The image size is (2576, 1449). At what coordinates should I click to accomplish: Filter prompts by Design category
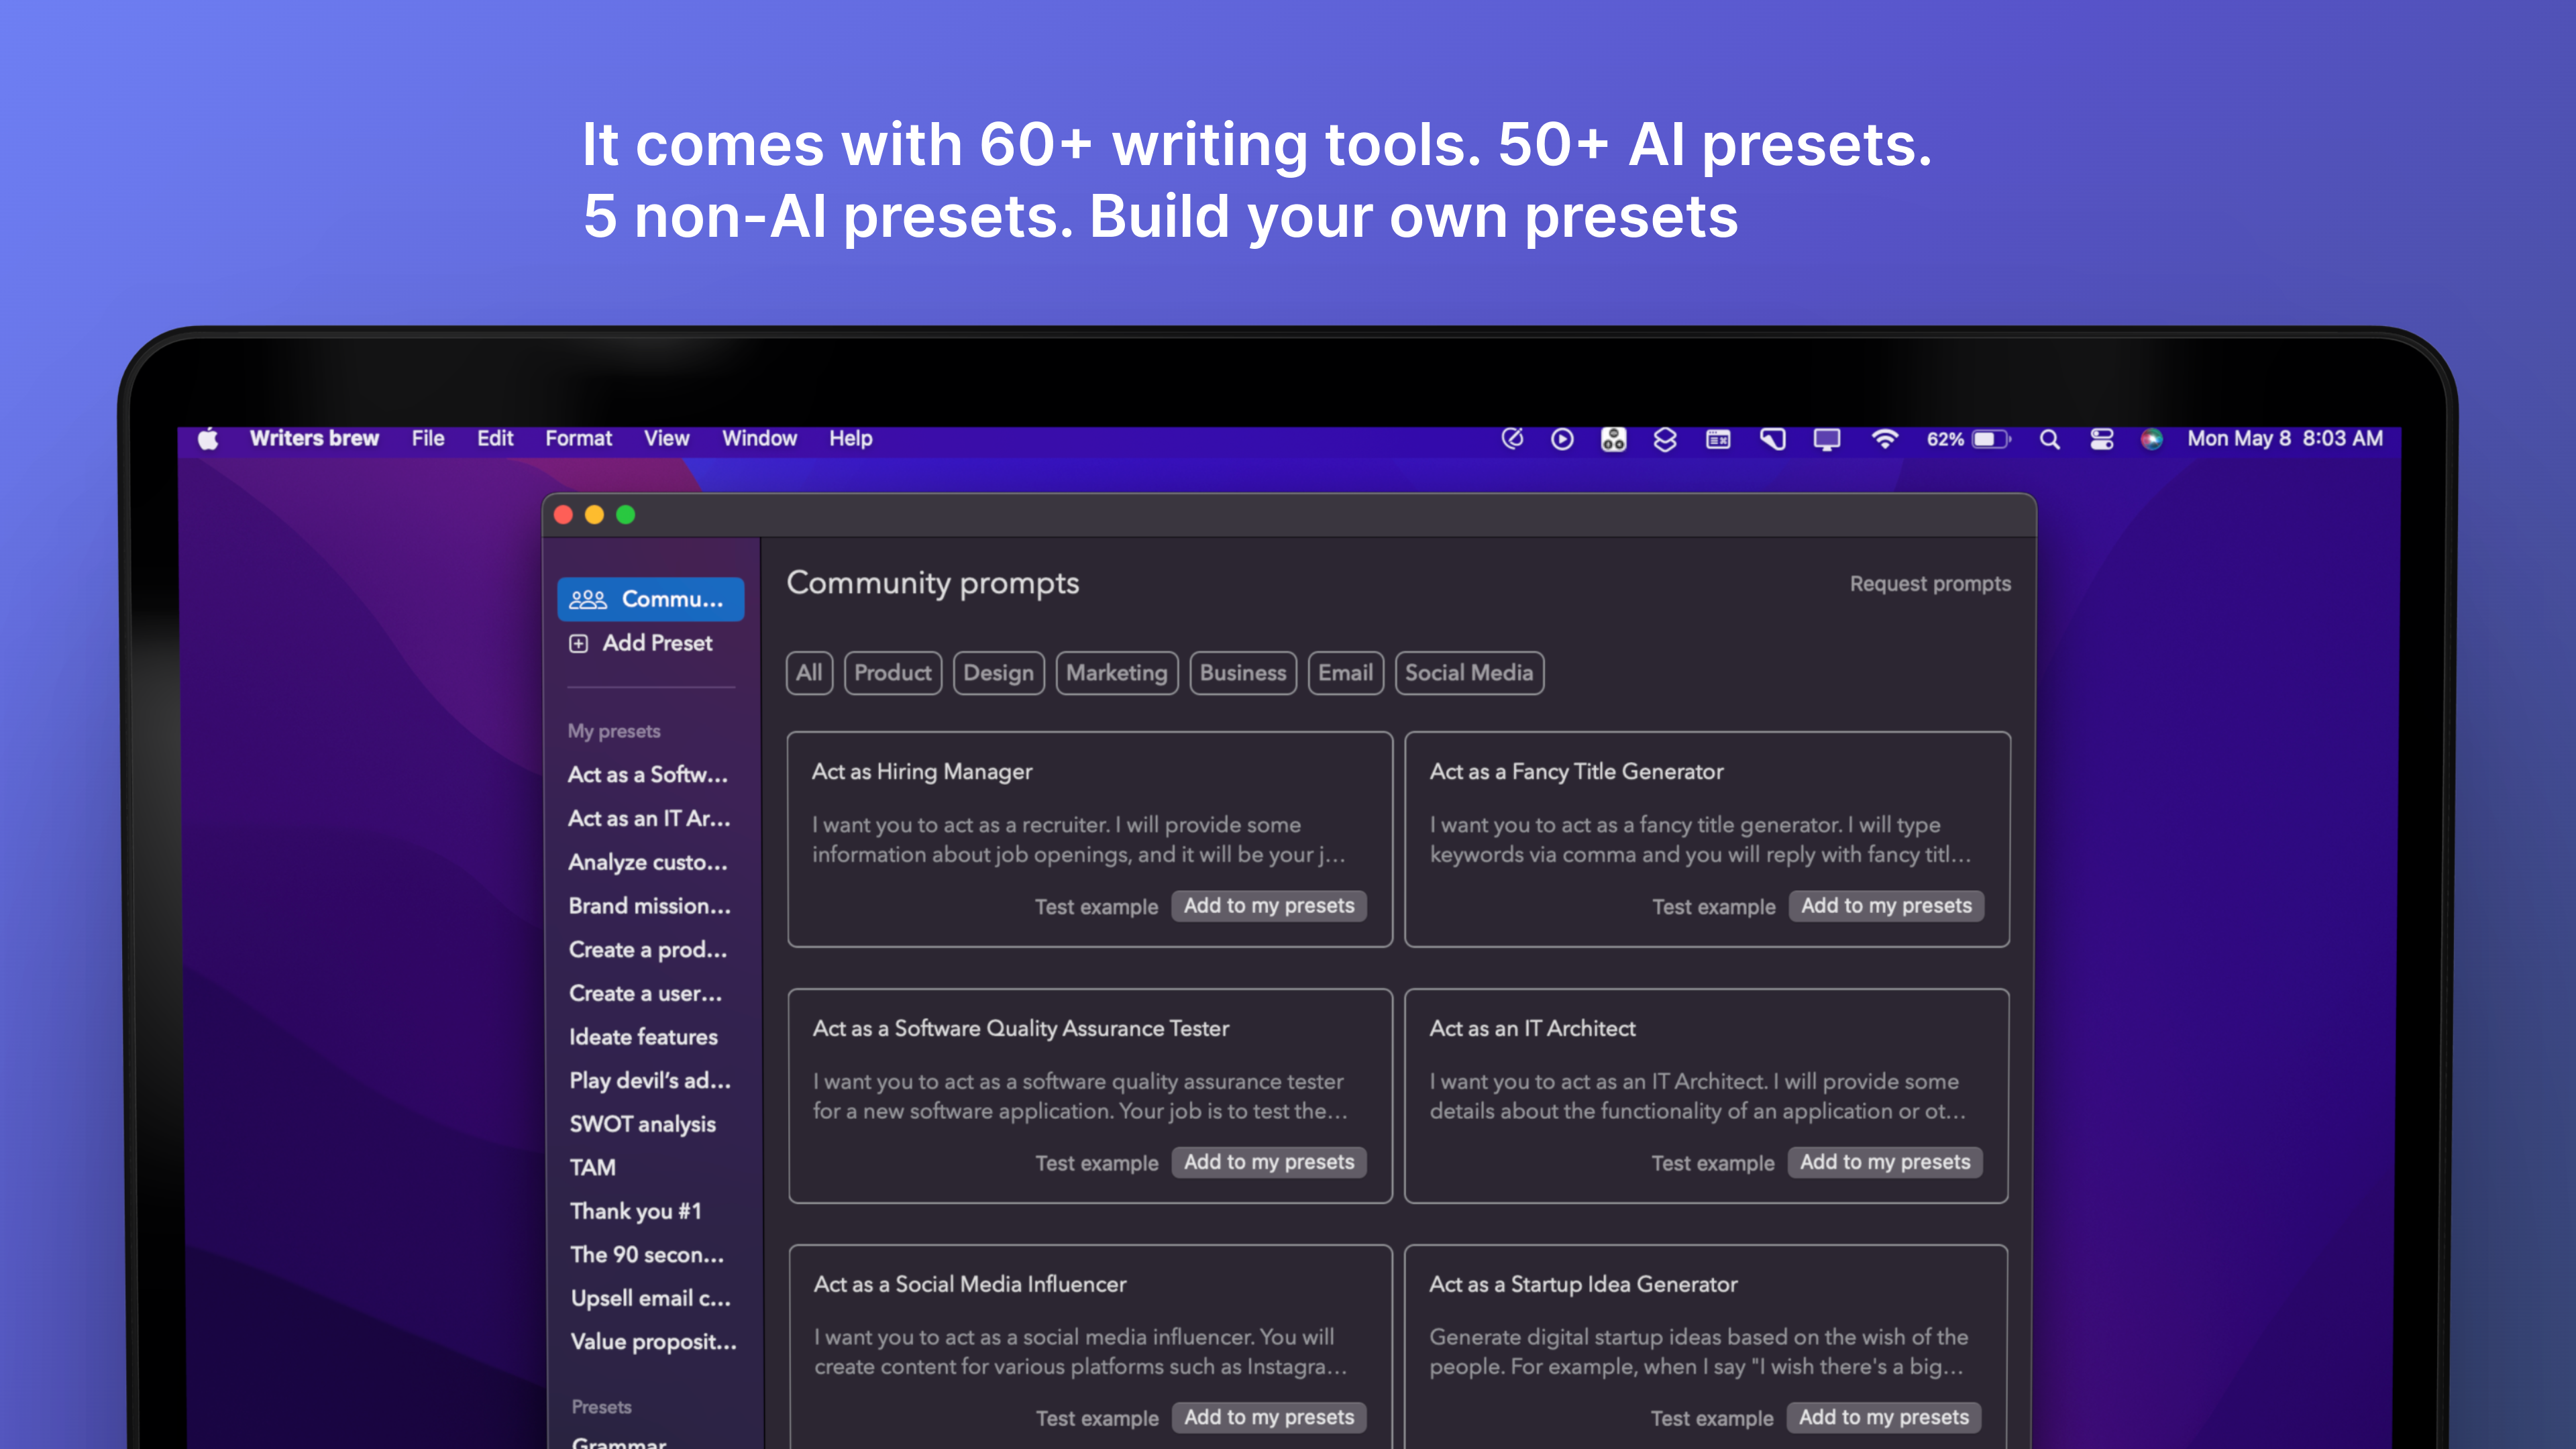tap(998, 672)
